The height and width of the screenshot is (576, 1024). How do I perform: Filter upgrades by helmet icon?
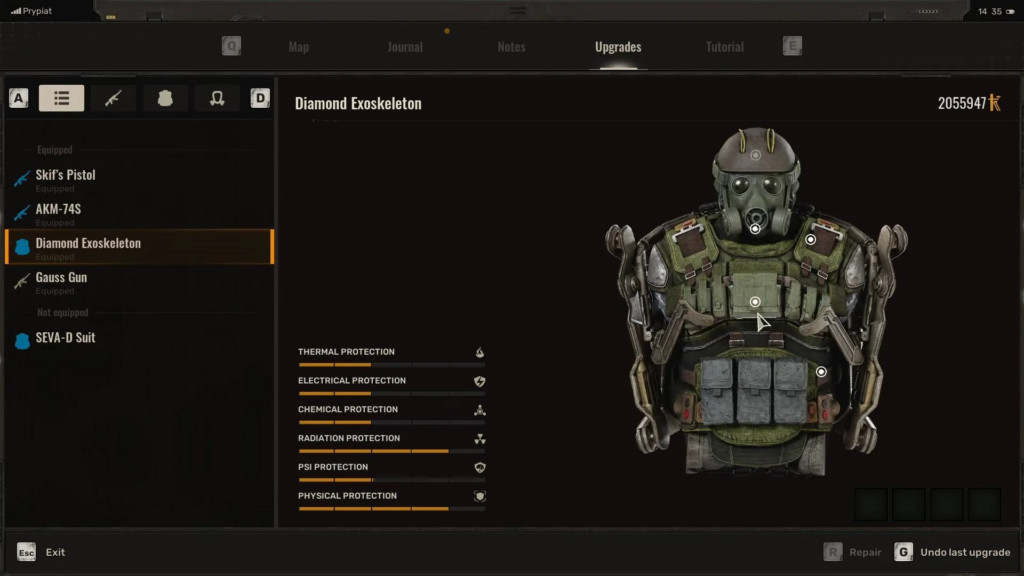tap(216, 98)
